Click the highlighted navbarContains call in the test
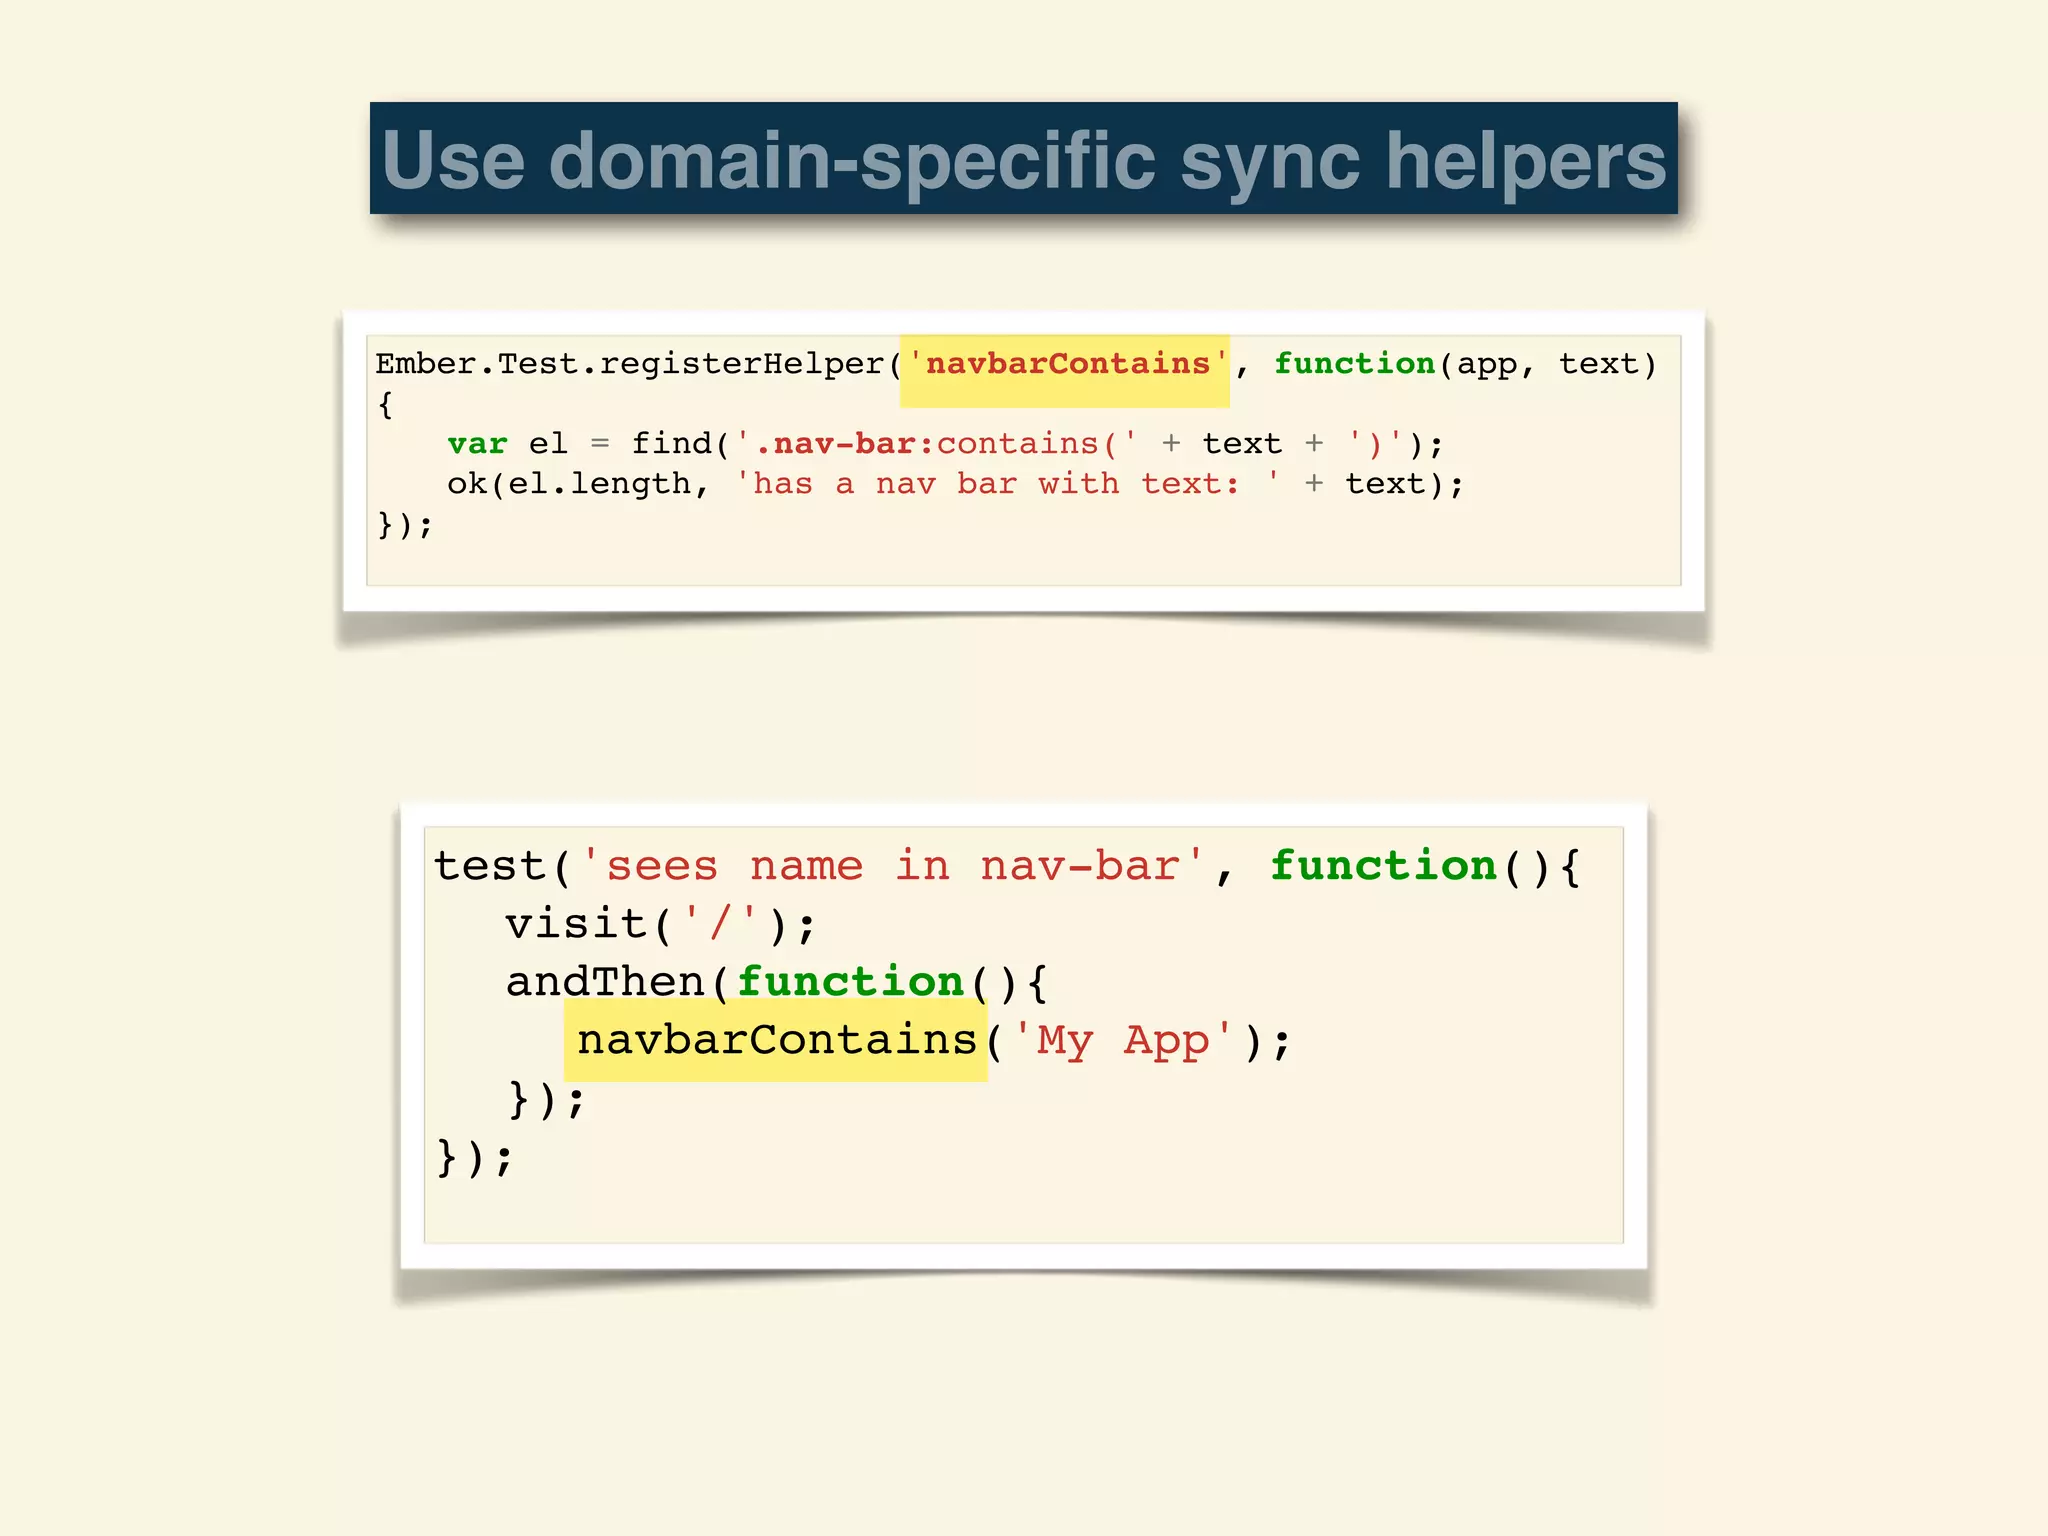Screen dimensions: 2048x1536 [x=776, y=1040]
